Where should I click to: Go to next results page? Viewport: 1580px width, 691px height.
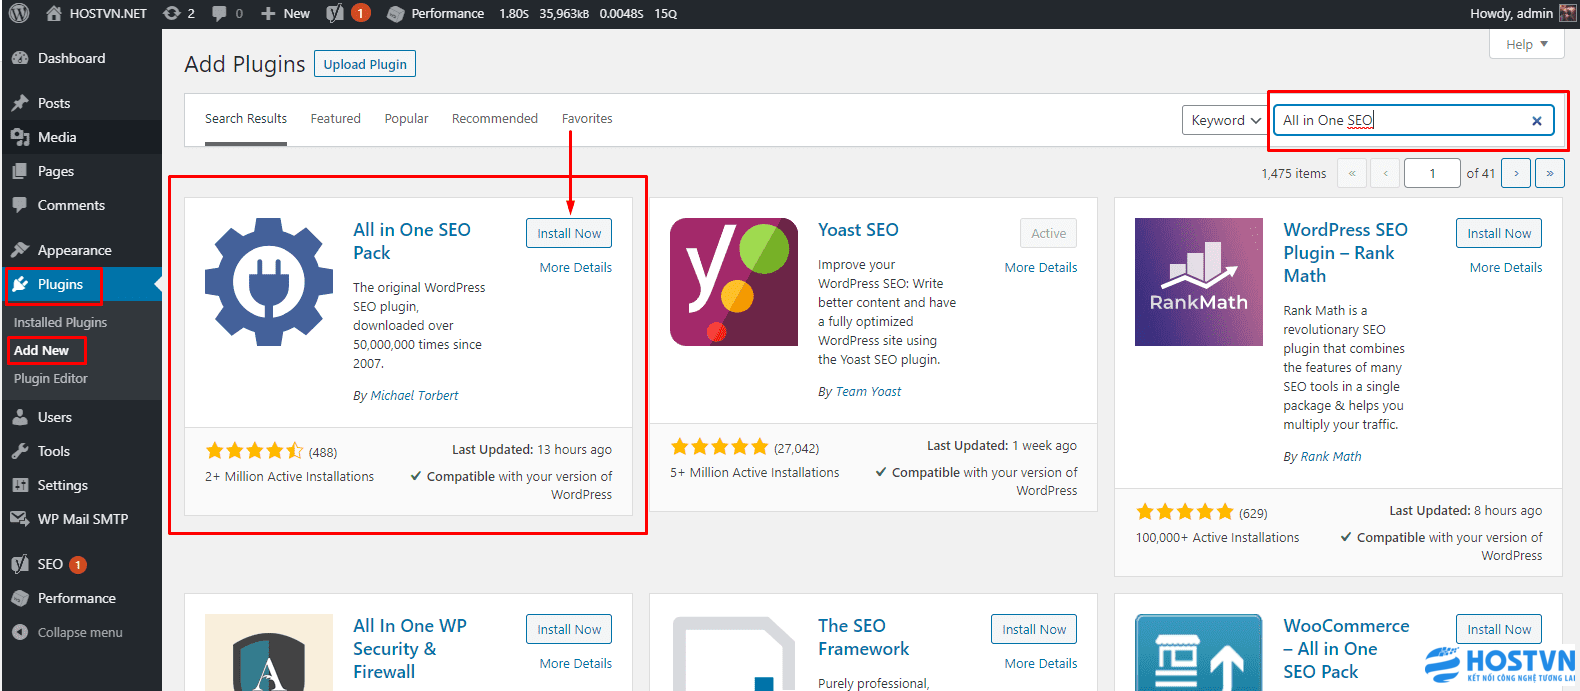point(1516,173)
